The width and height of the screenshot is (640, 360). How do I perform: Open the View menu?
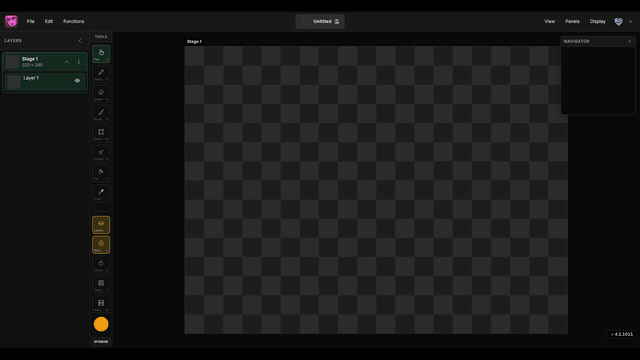click(549, 21)
